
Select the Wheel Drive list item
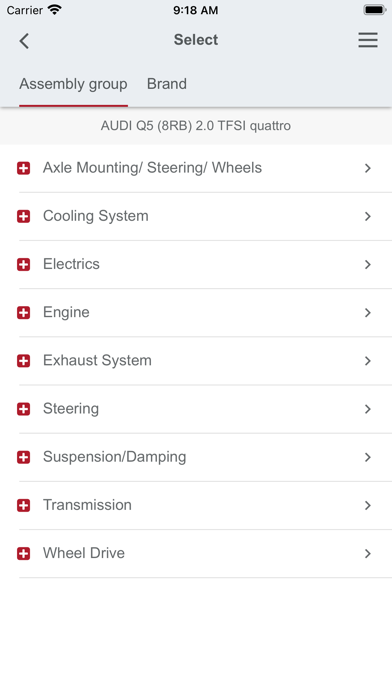click(x=196, y=554)
